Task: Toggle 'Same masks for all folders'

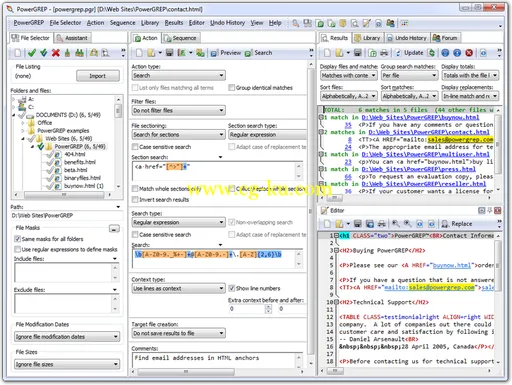Action: 17,239
